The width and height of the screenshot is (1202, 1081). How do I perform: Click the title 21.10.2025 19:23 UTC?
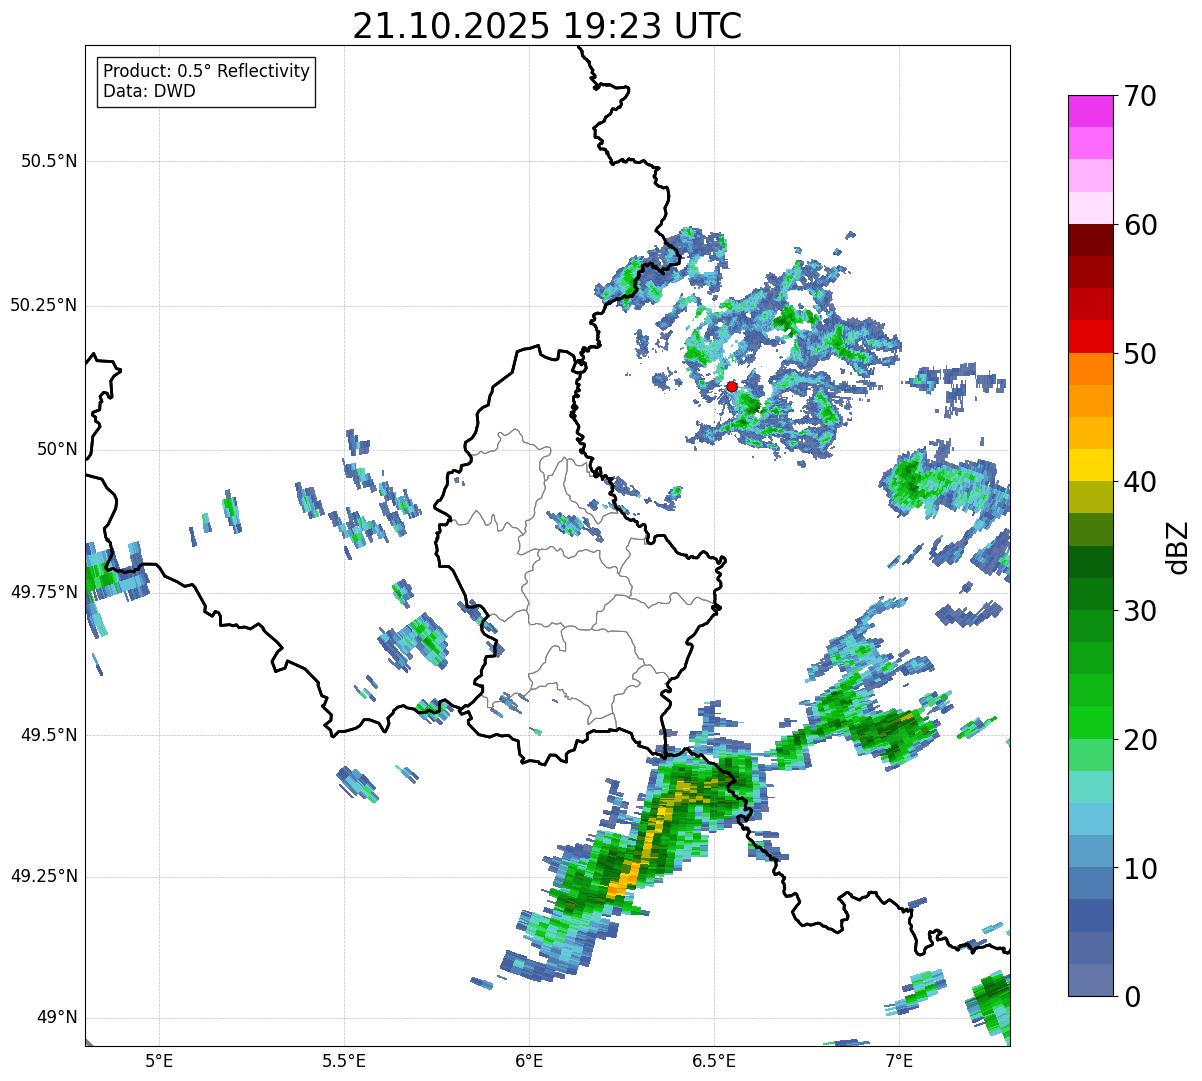pos(547,26)
